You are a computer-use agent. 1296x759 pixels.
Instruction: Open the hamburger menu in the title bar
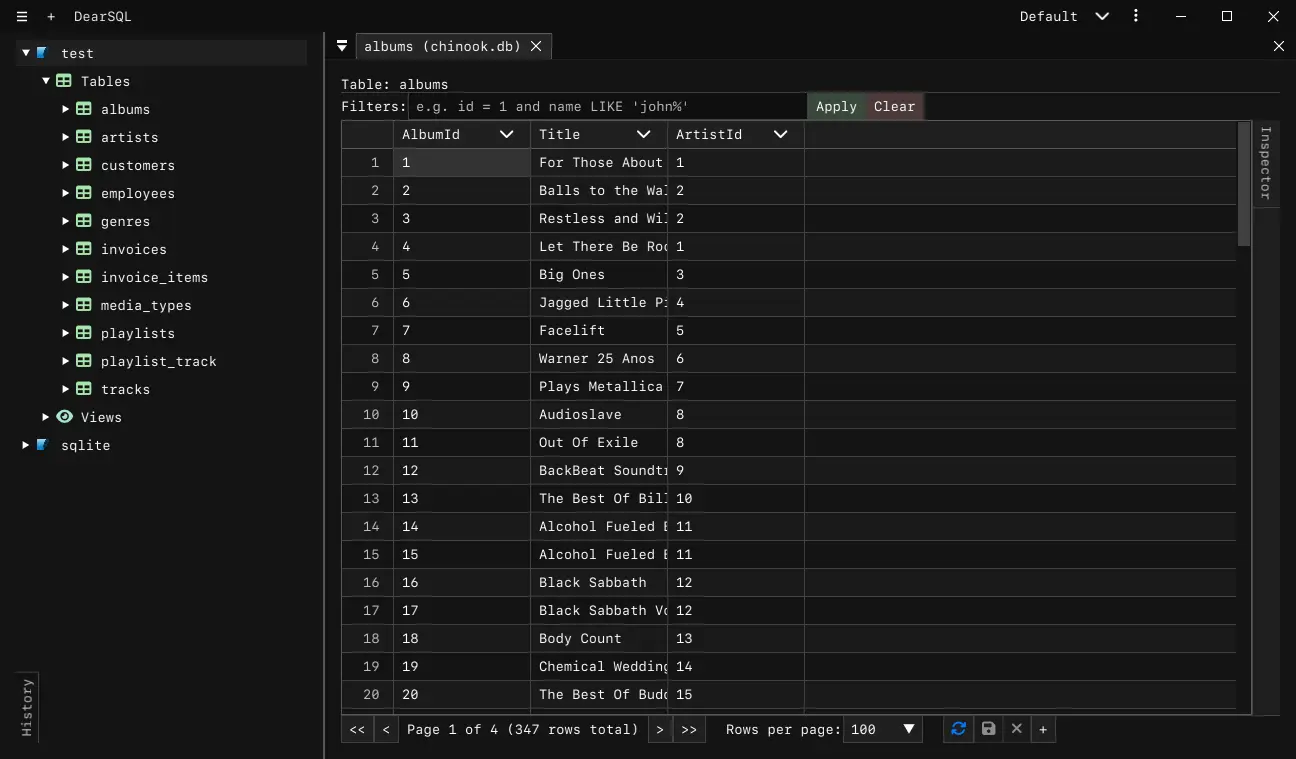(21, 16)
